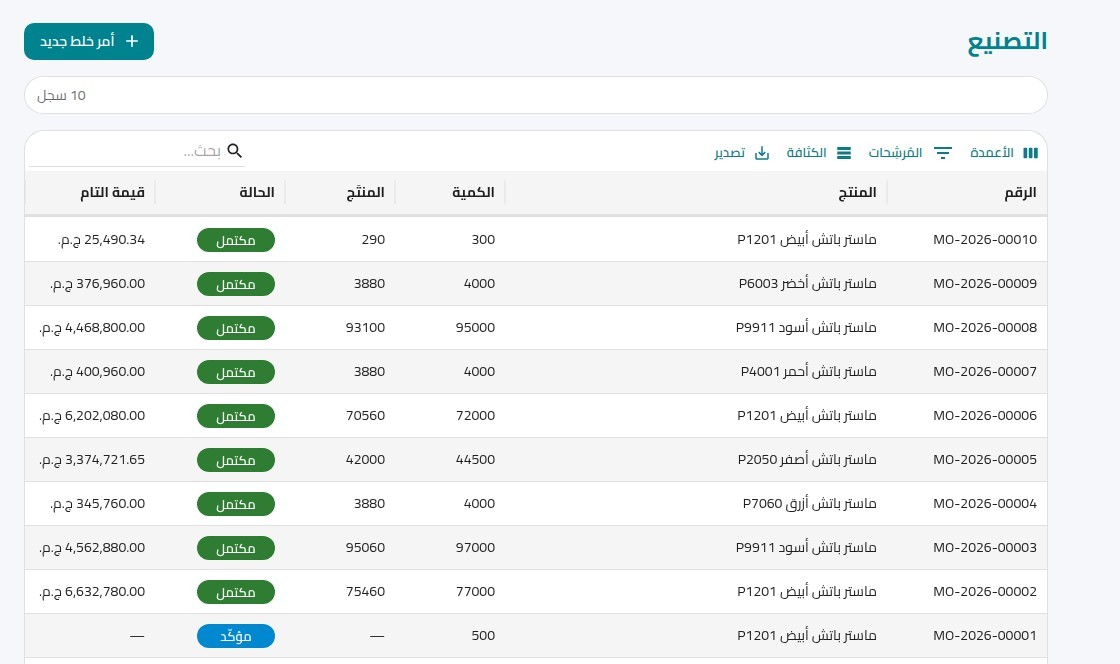This screenshot has height=664, width=1120.
Task: Click value 376,960.00 ج.م.
Action: (x=98, y=283)
